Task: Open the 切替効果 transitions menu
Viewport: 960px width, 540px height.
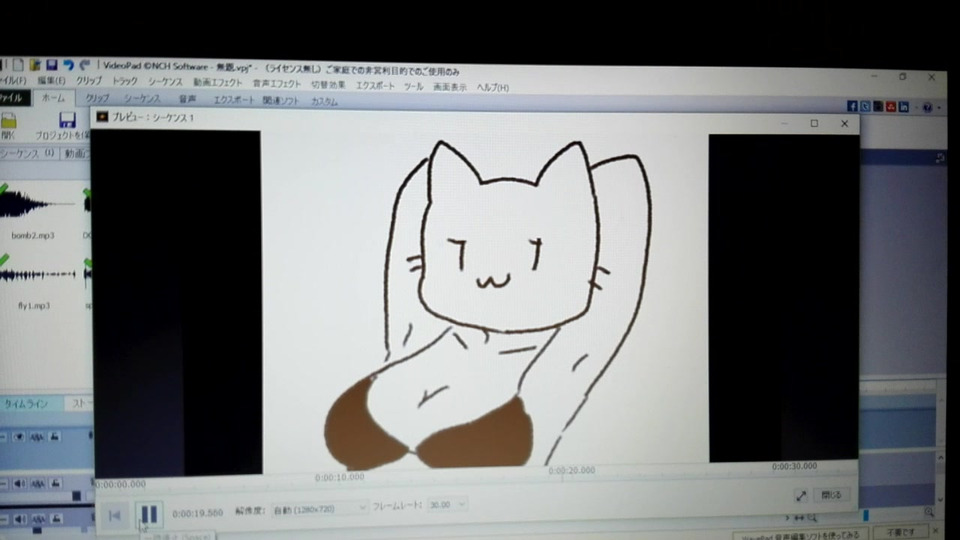Action: [328, 84]
